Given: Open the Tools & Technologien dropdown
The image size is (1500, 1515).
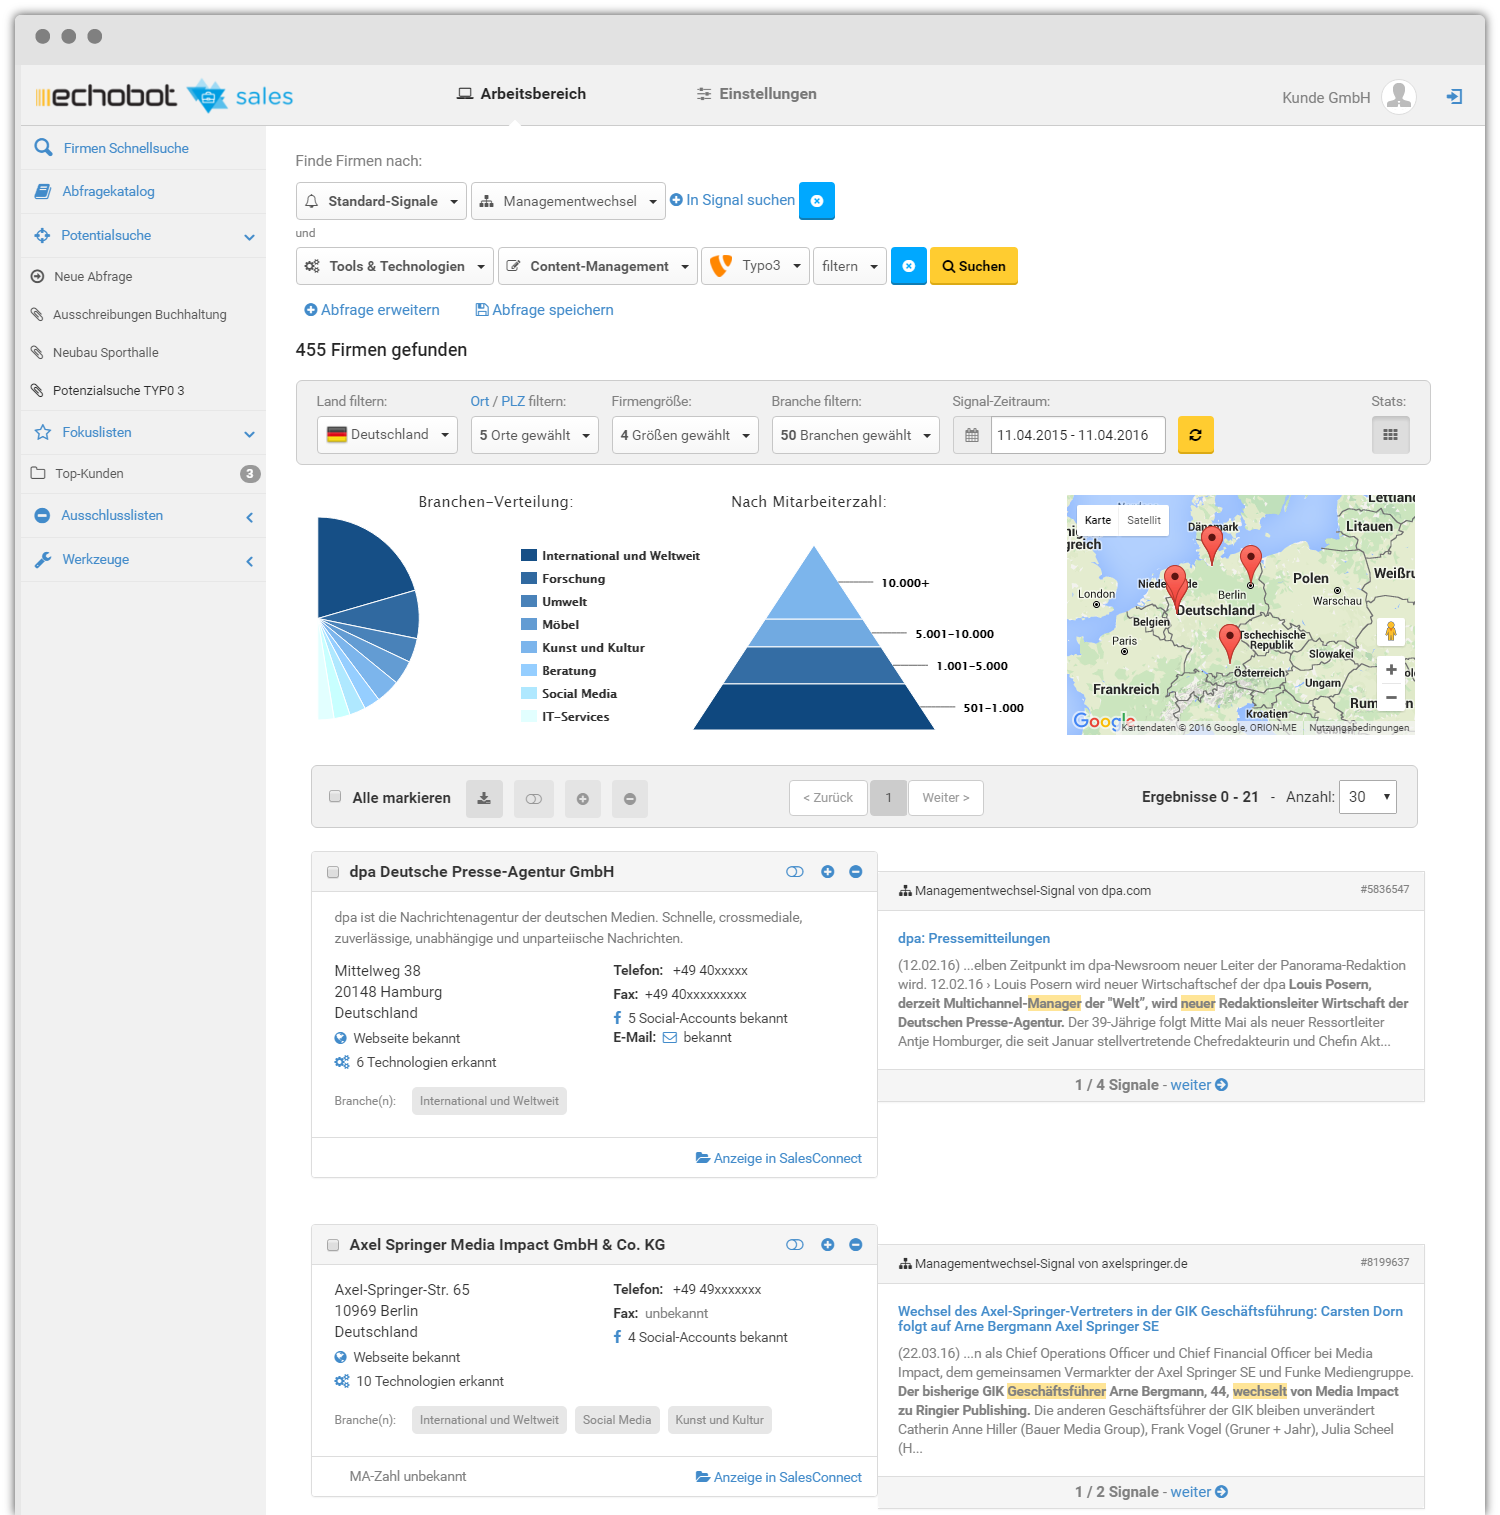Looking at the screenshot, I should 395,266.
